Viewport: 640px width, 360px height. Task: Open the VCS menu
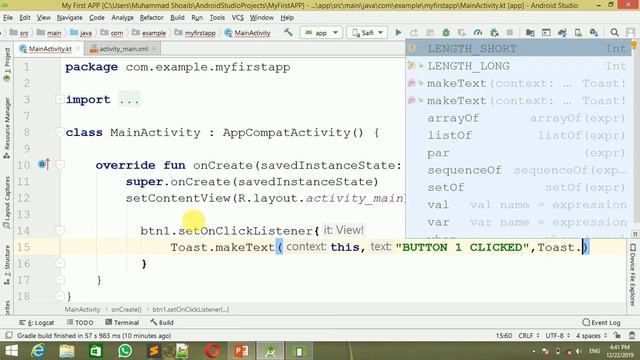[x=238, y=18]
